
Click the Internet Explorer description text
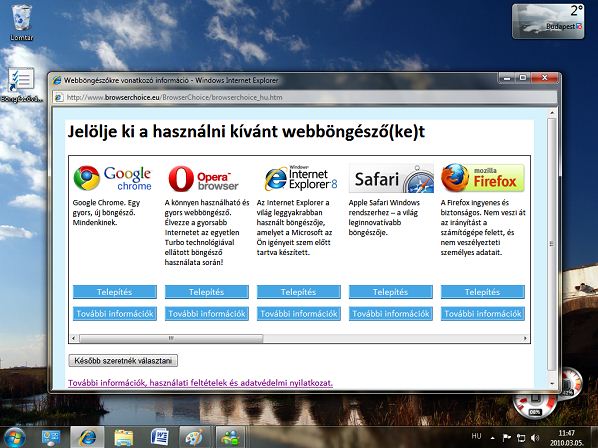pos(294,228)
